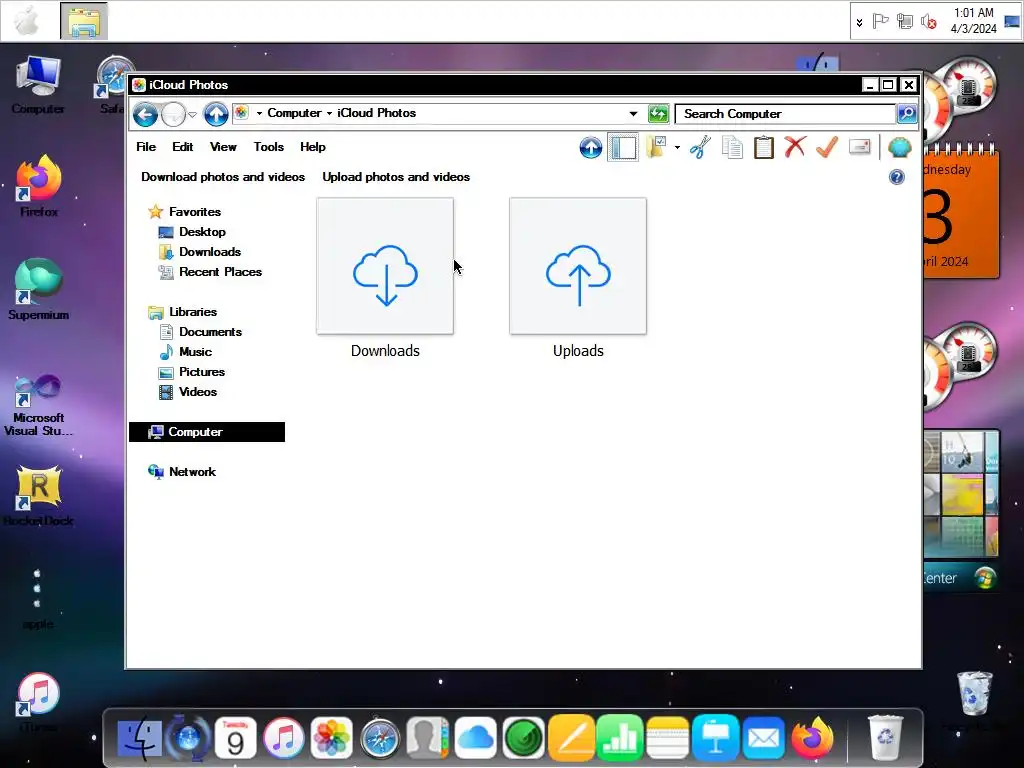Select Libraries in the navigation pane
Screen dimensions: 1024x768
(x=193, y=312)
